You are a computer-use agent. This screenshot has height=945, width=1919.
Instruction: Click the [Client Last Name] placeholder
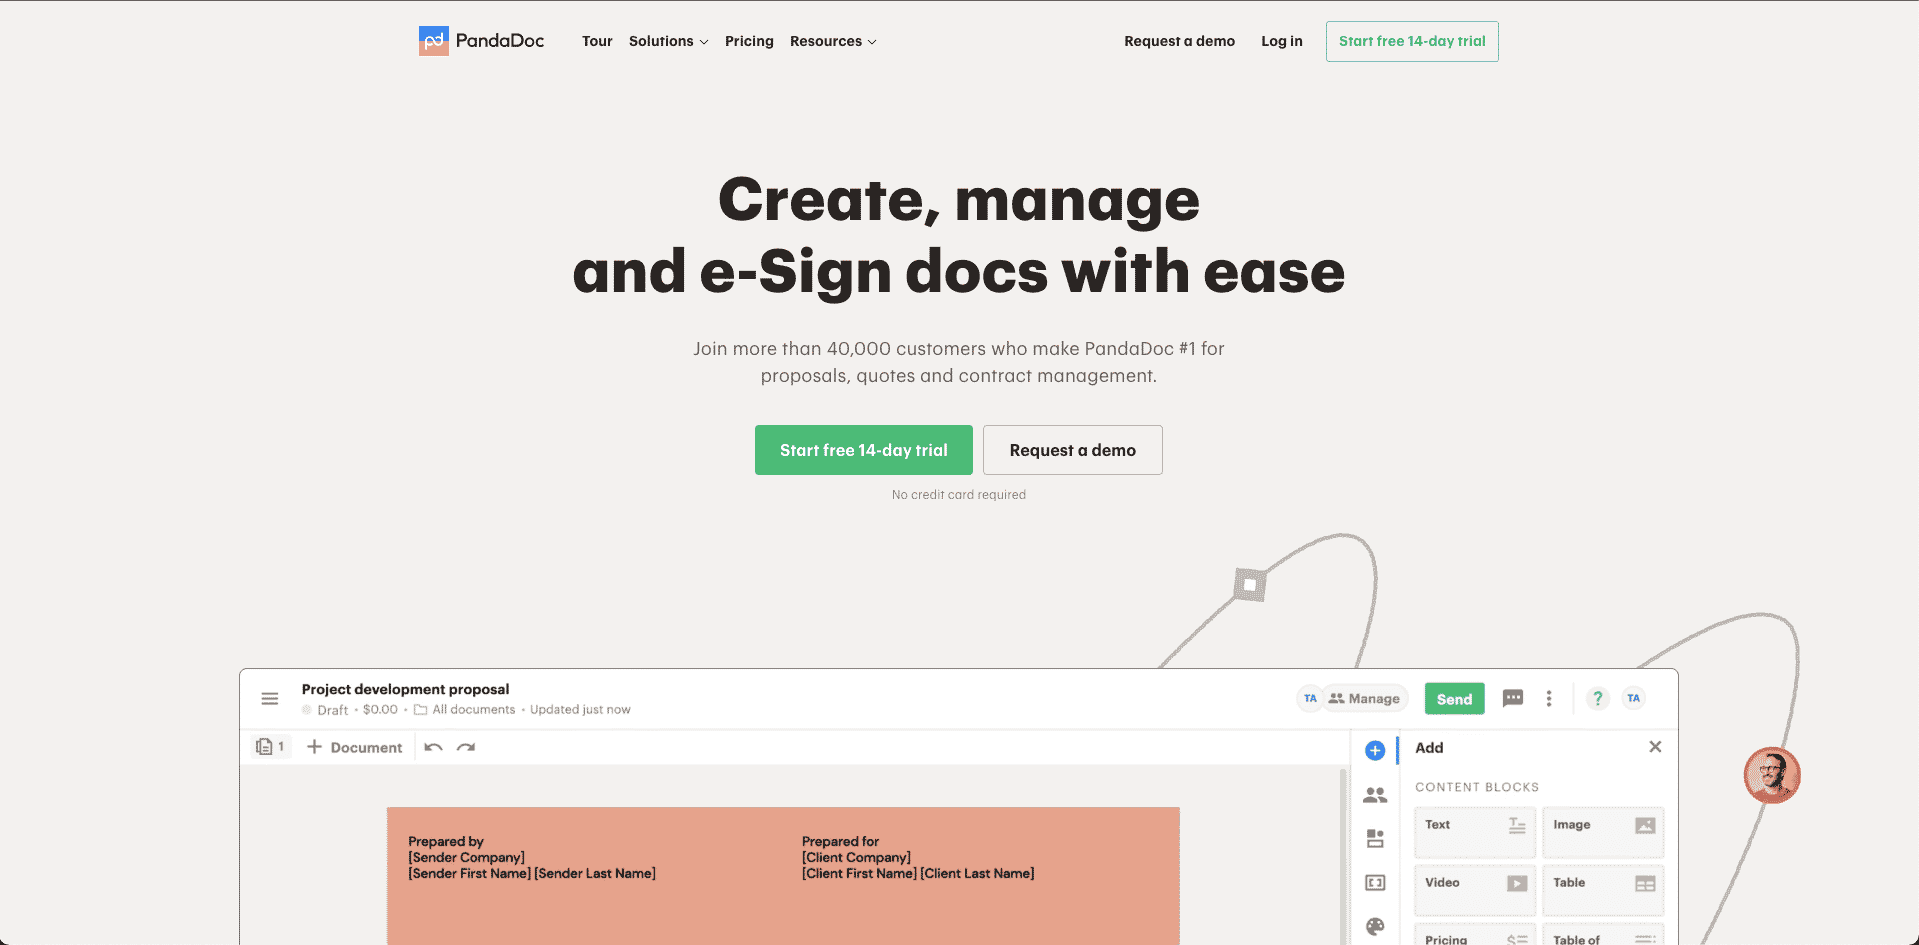[977, 873]
